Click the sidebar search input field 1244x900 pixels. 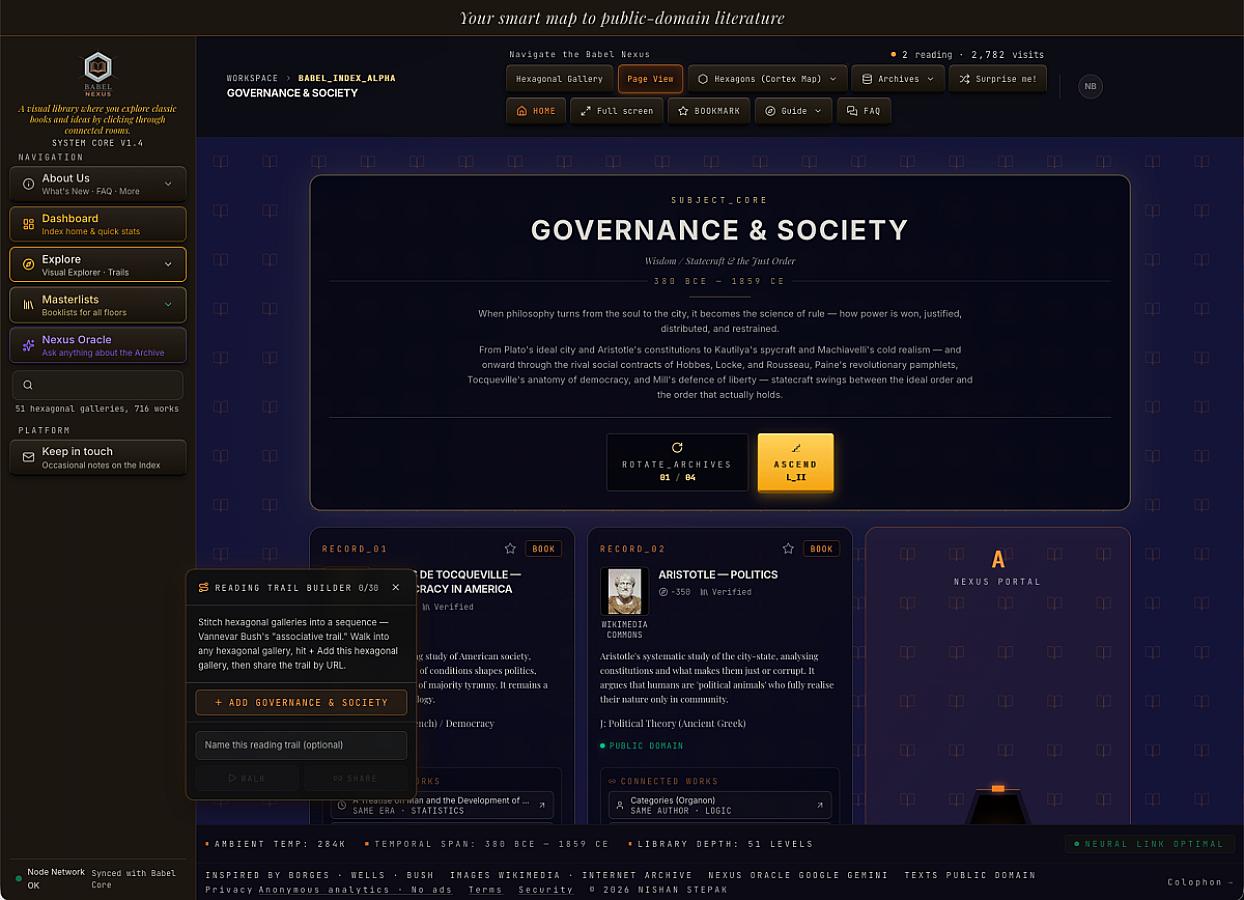(x=98, y=385)
